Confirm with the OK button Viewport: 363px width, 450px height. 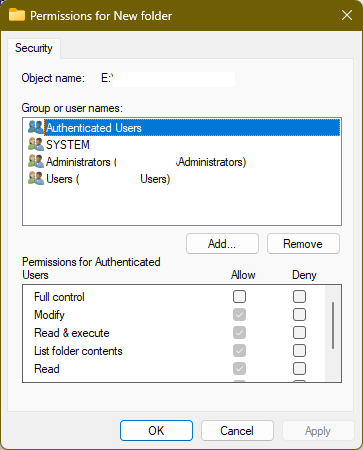(156, 431)
